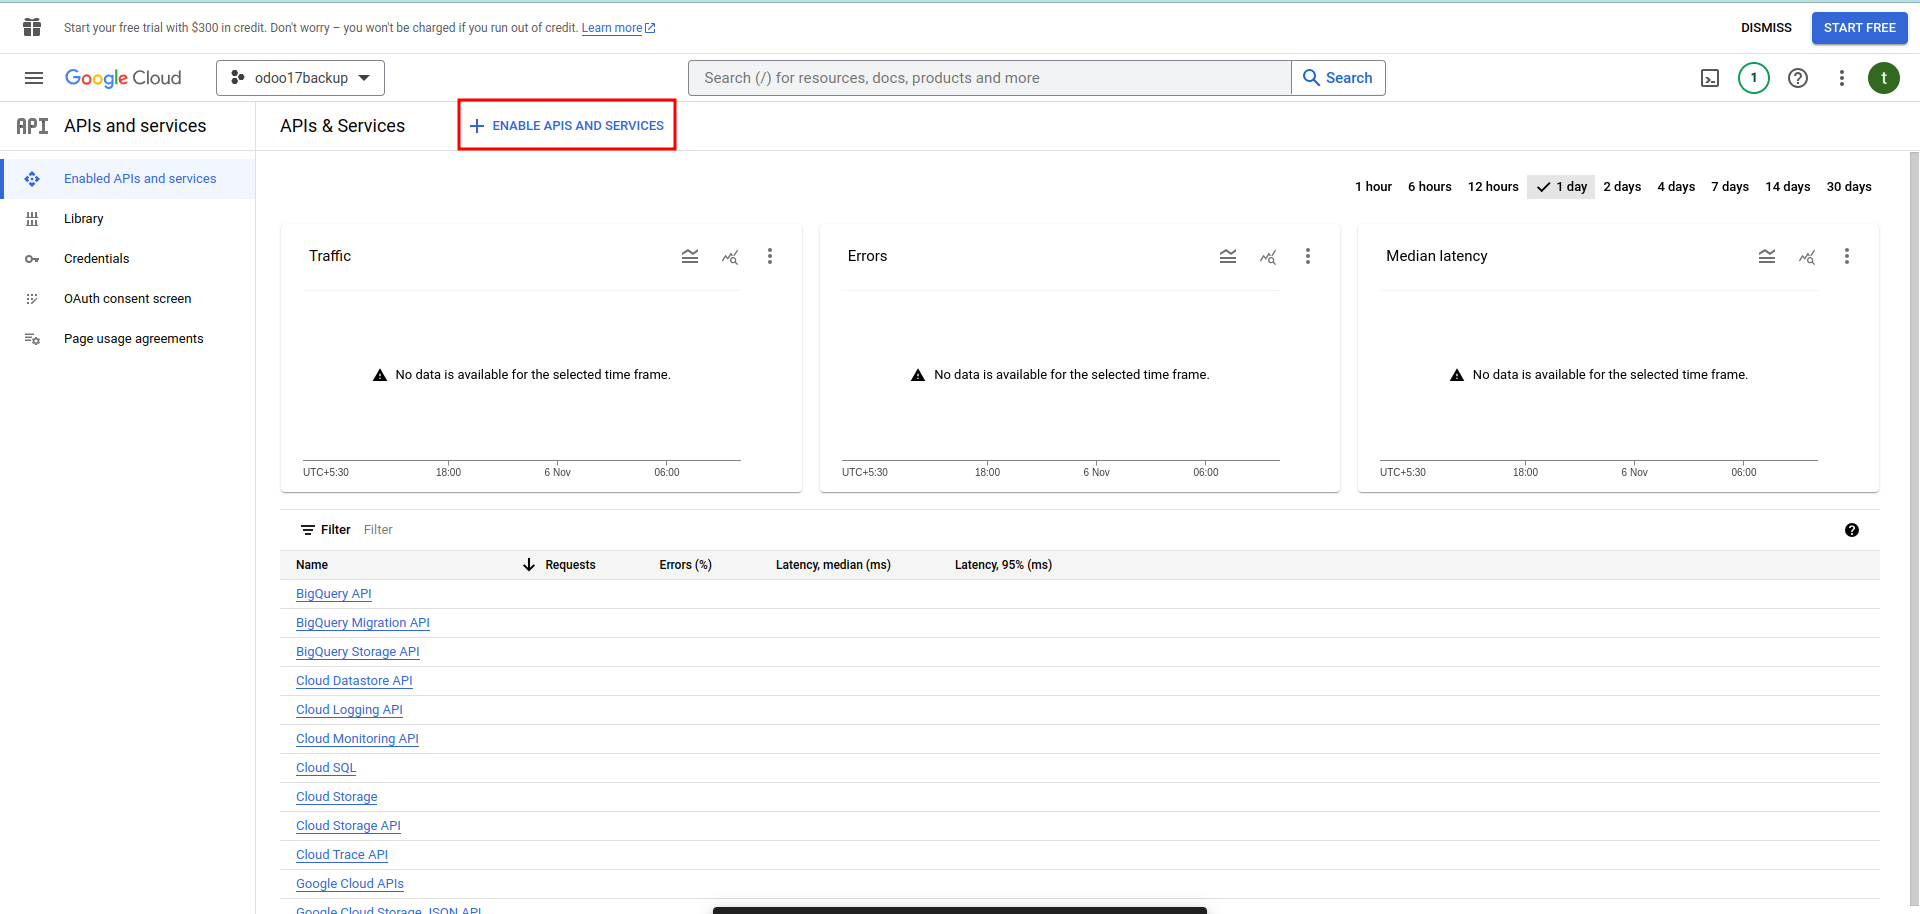Click the Library grid icon
The width and height of the screenshot is (1920, 914).
point(32,219)
